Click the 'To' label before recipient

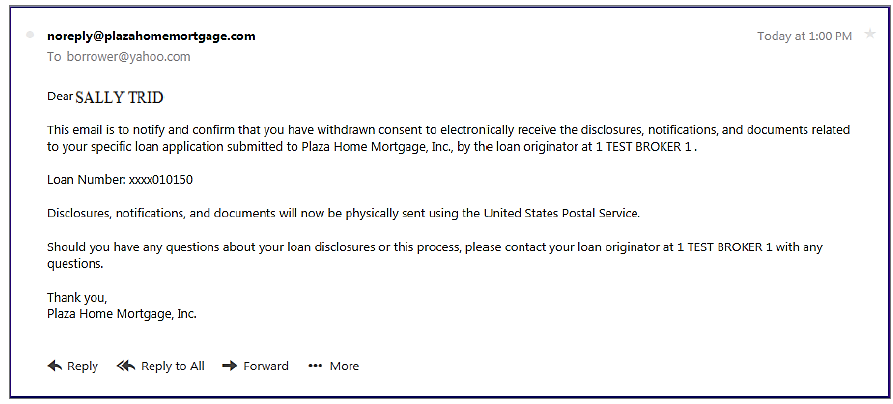[x=54, y=56]
